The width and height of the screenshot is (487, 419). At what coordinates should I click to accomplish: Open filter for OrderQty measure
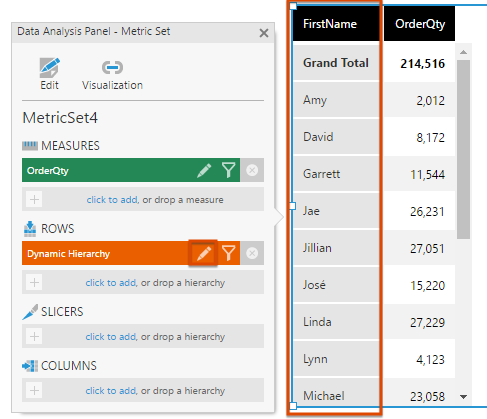pos(229,170)
